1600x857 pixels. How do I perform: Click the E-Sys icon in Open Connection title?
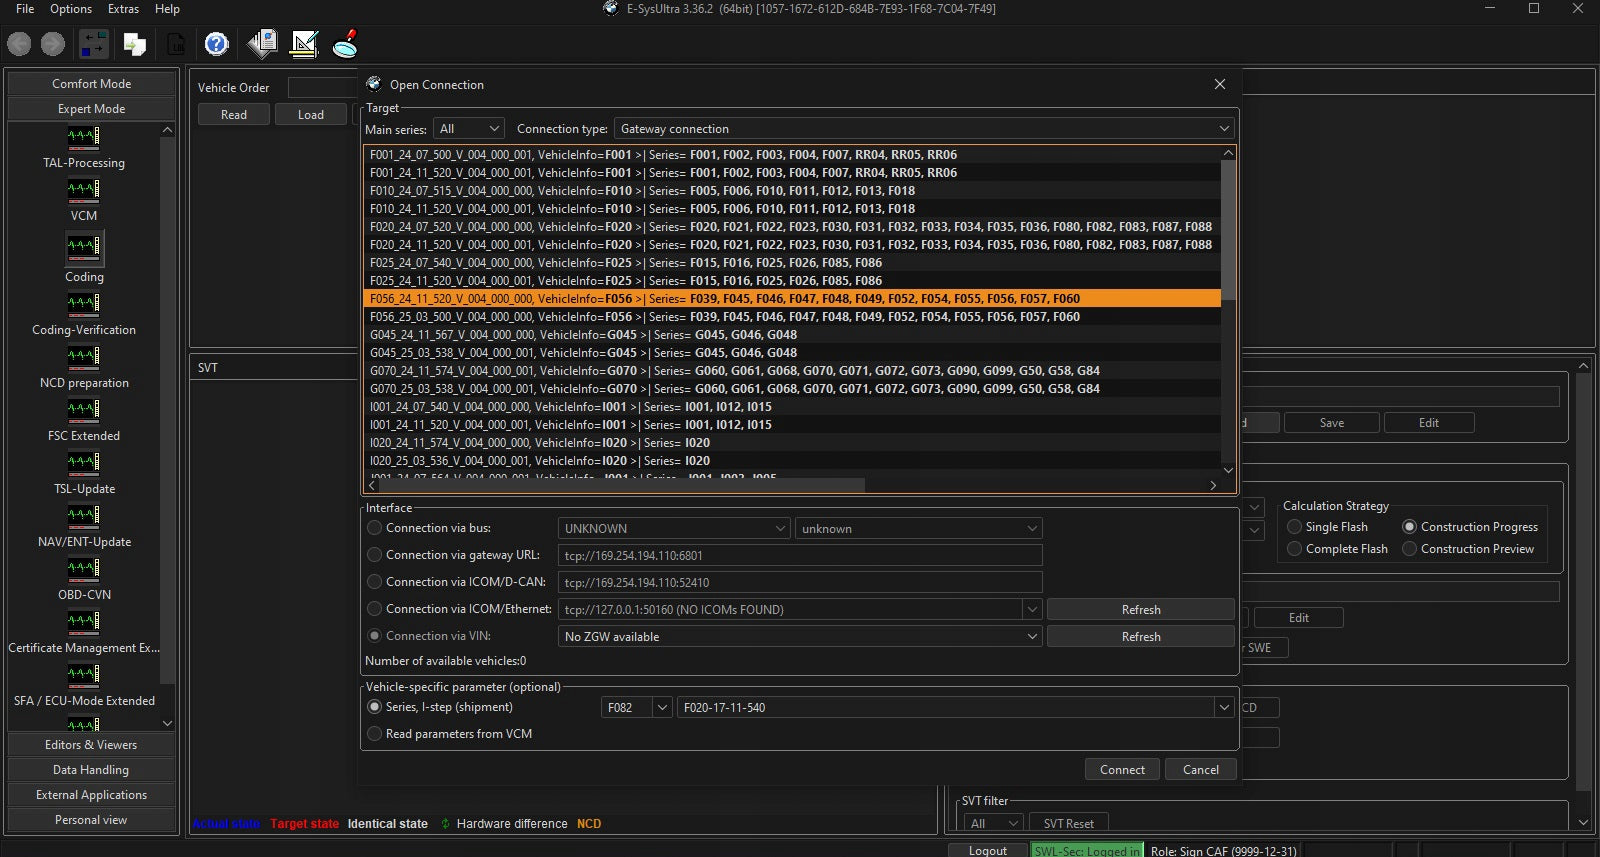[x=374, y=84]
